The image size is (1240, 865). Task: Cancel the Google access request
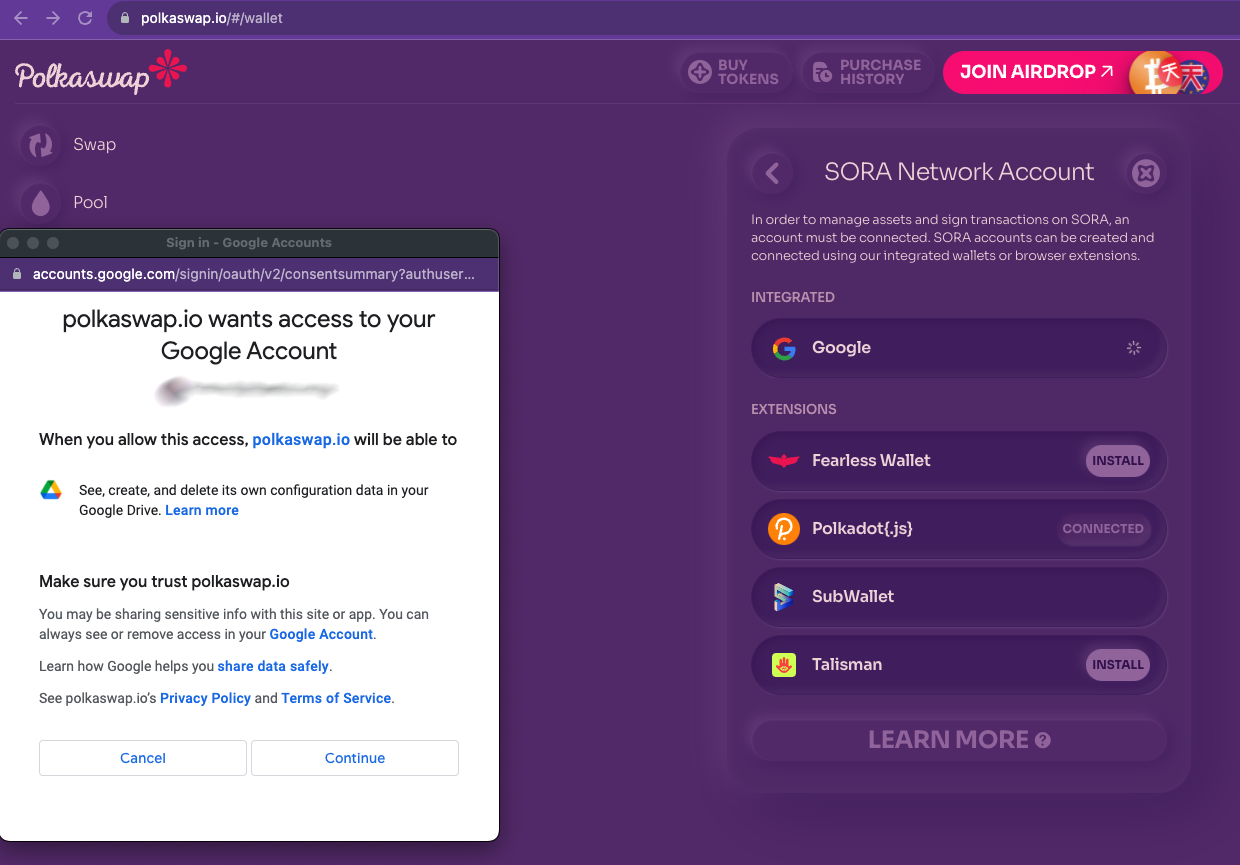(143, 758)
